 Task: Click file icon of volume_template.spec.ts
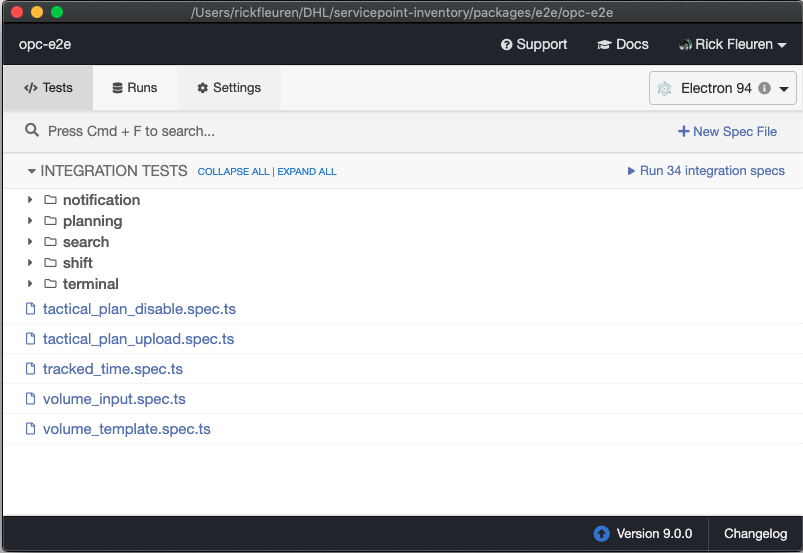pos(31,429)
